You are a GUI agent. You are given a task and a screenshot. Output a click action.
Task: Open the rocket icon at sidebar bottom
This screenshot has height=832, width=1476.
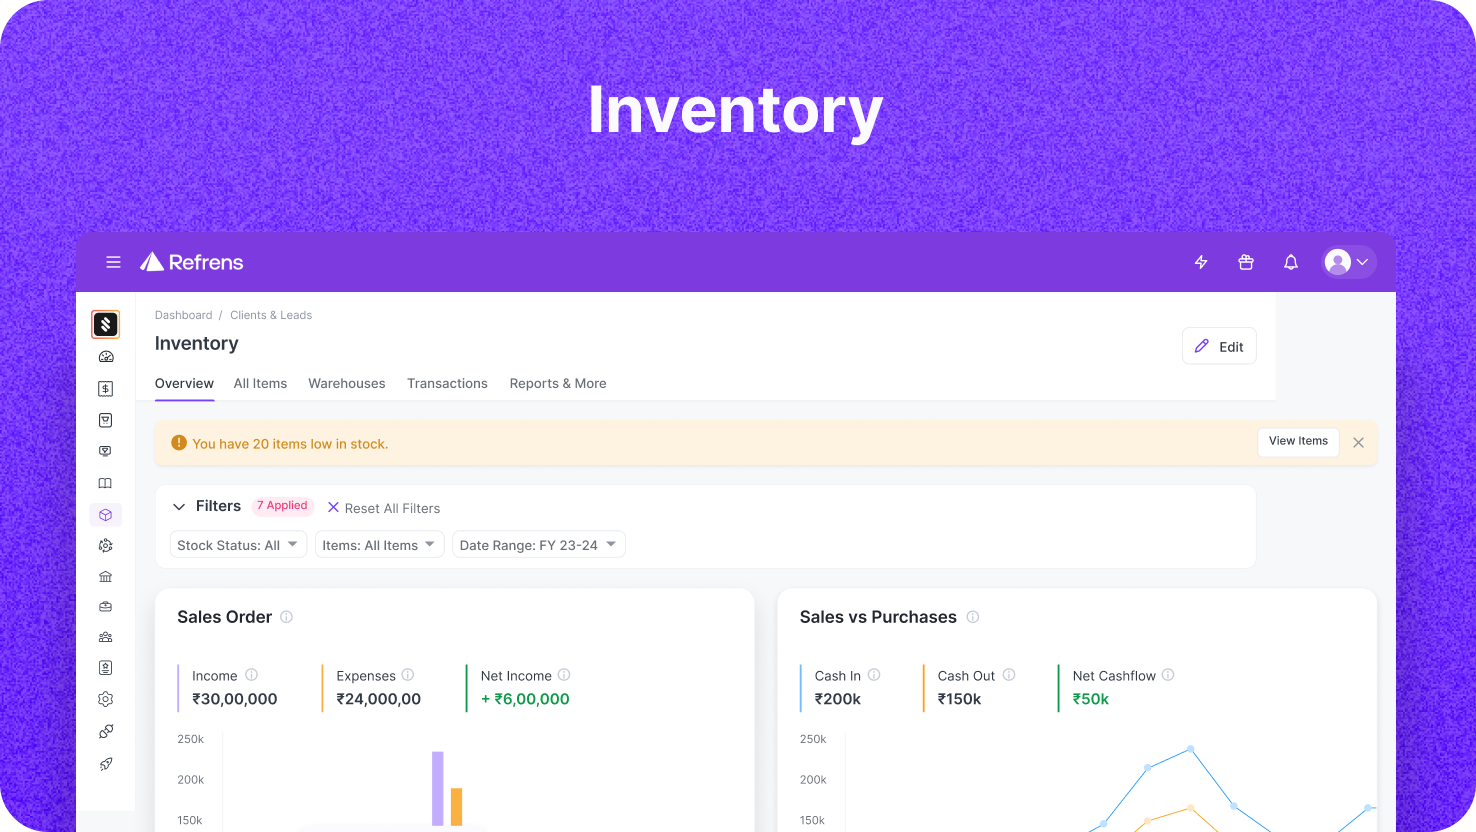(105, 764)
